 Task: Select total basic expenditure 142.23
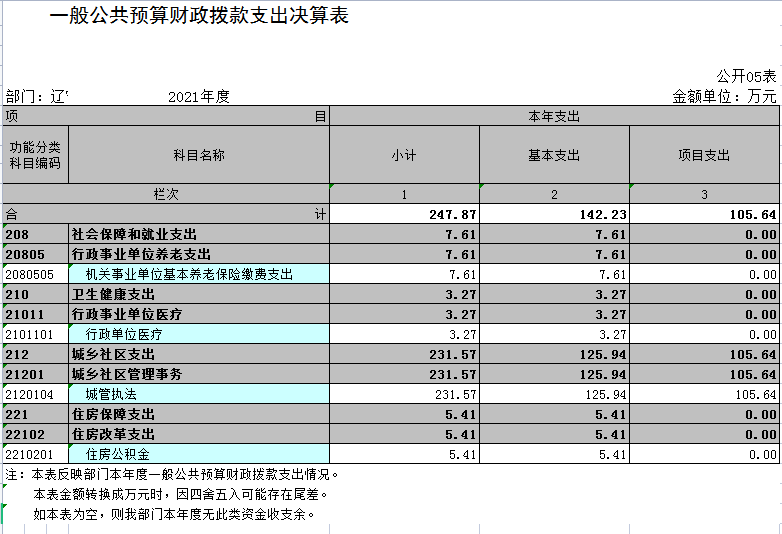click(554, 214)
